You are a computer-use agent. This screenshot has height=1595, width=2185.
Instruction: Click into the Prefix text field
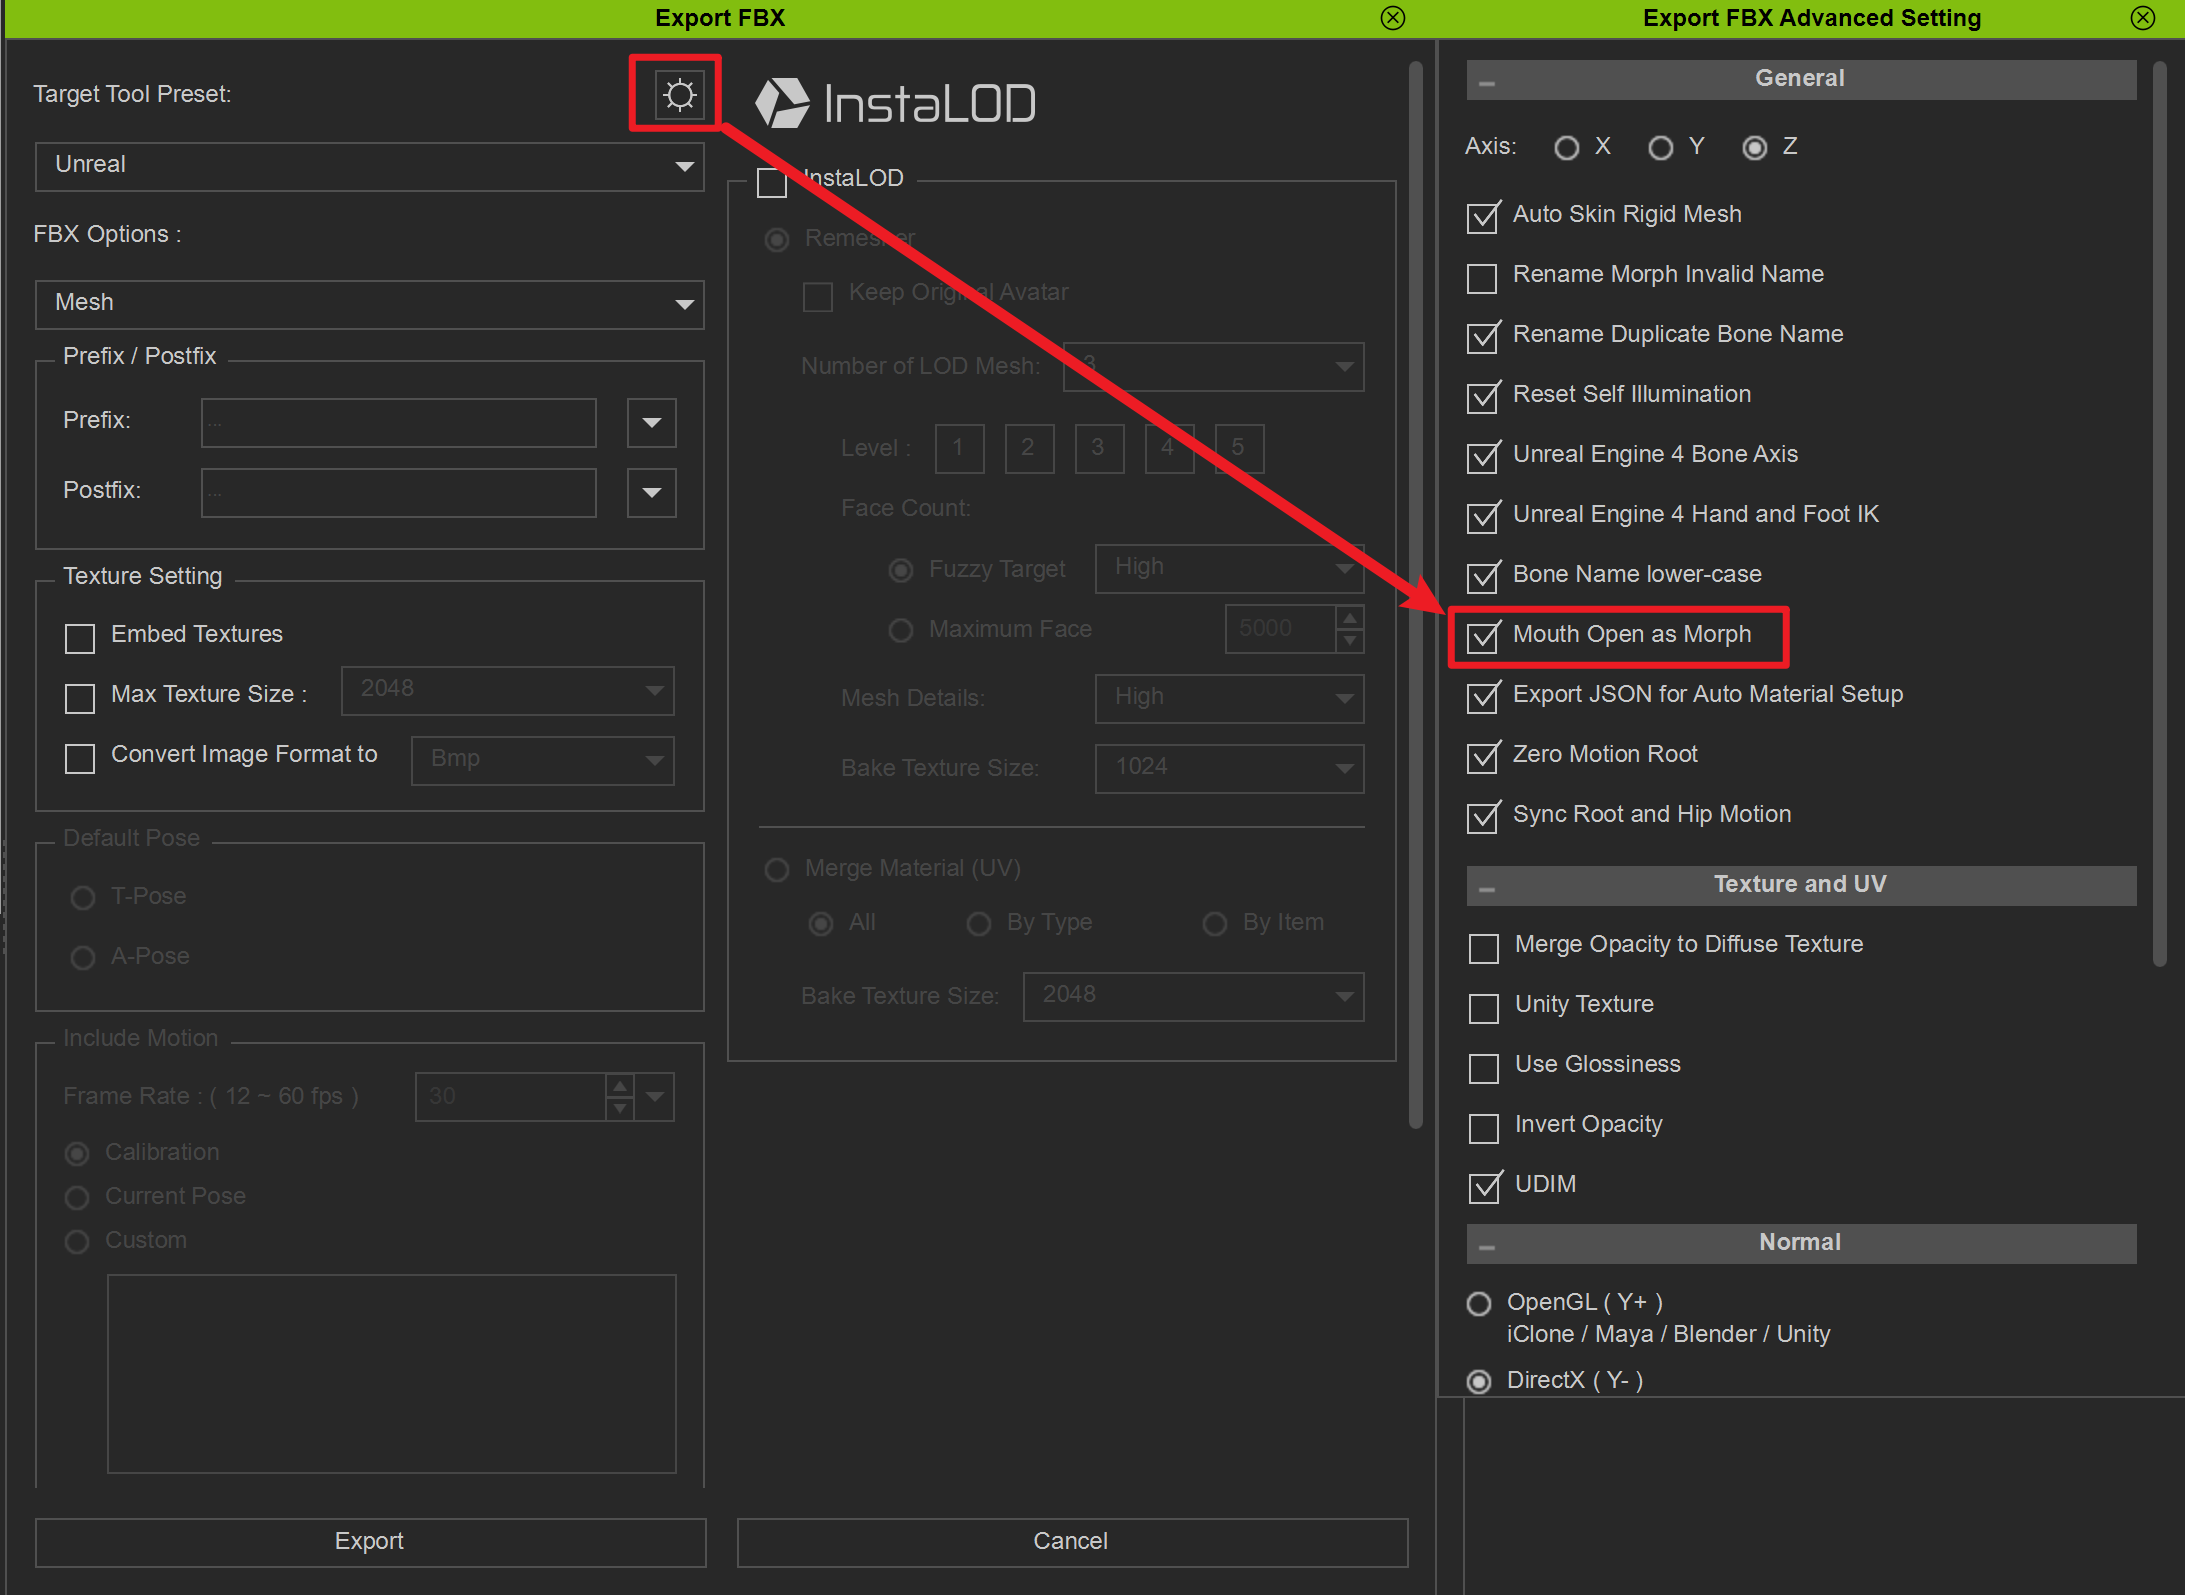[x=398, y=423]
